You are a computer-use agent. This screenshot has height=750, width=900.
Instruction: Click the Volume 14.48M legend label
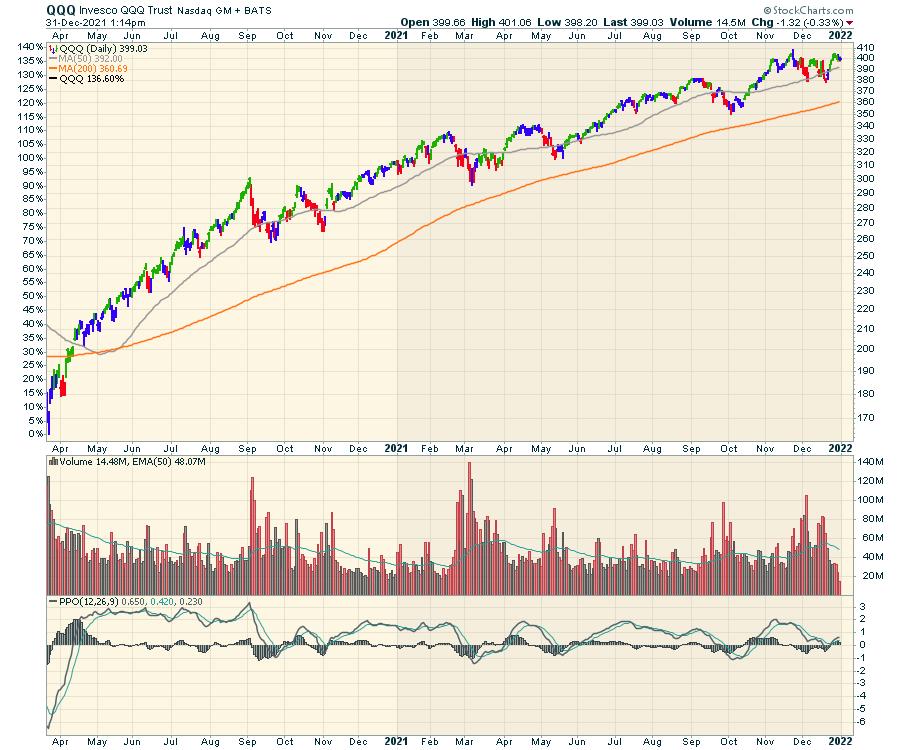[87, 461]
